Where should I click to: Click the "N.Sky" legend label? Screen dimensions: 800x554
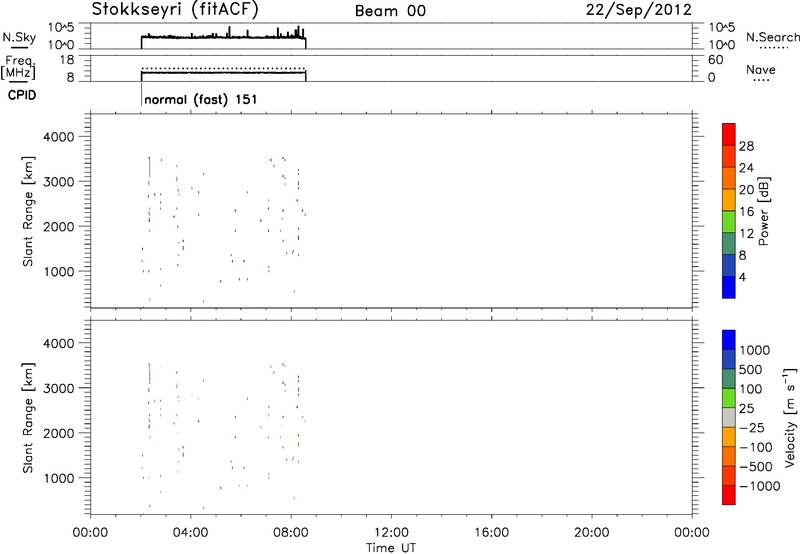point(19,37)
